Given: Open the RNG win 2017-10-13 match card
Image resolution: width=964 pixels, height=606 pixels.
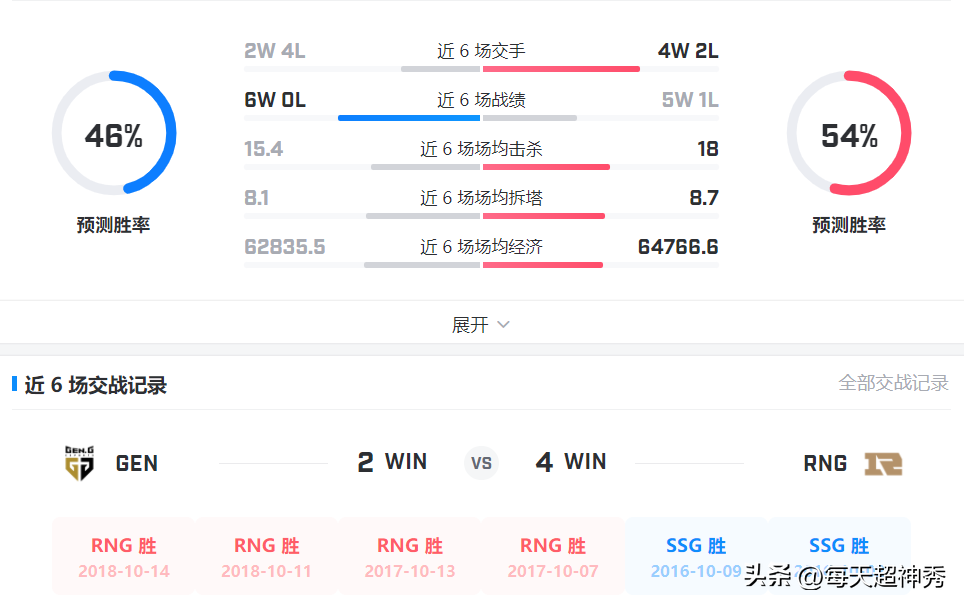Looking at the screenshot, I should [x=410, y=556].
